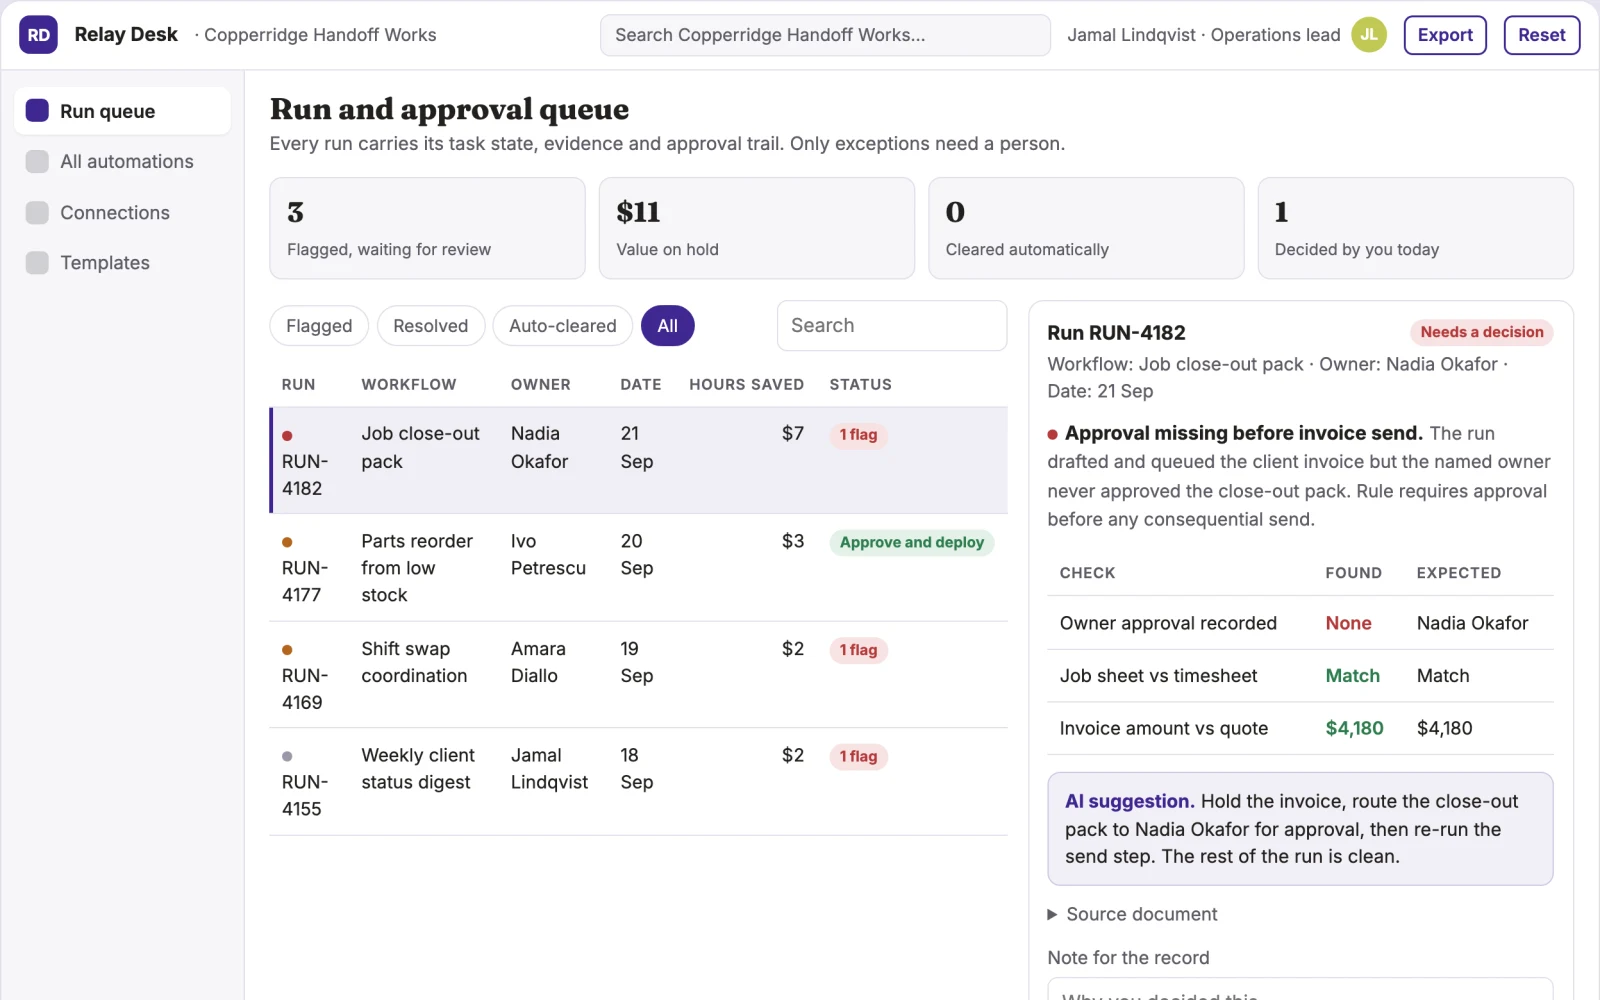Show only Flagged runs

click(x=319, y=326)
